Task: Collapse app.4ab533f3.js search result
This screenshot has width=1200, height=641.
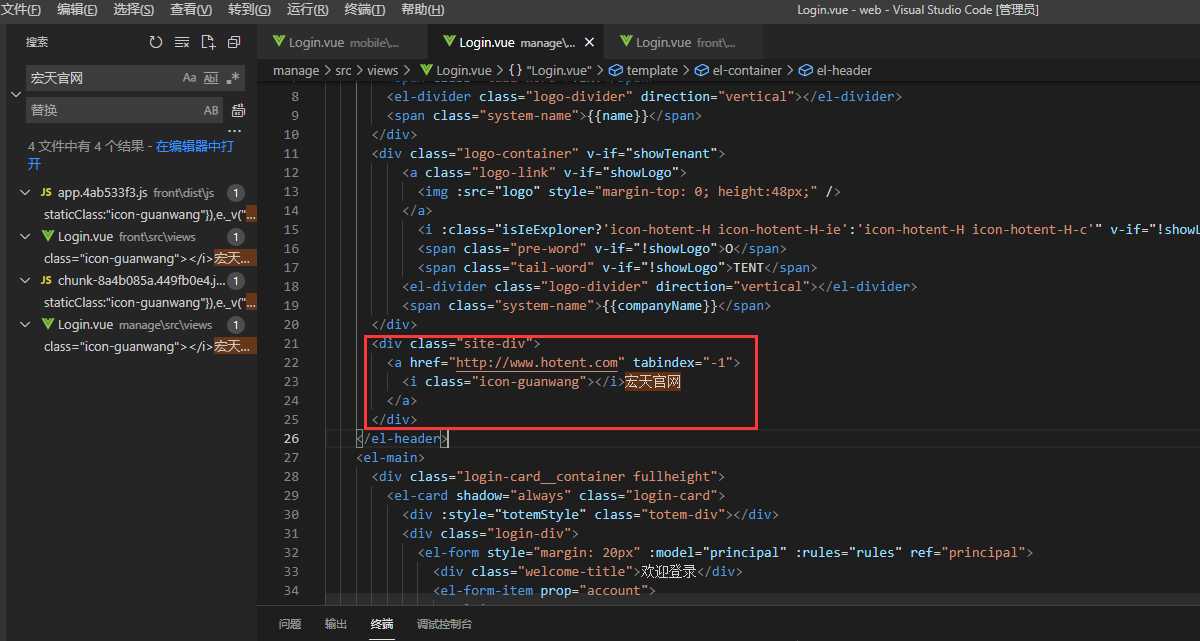Action: [25, 193]
